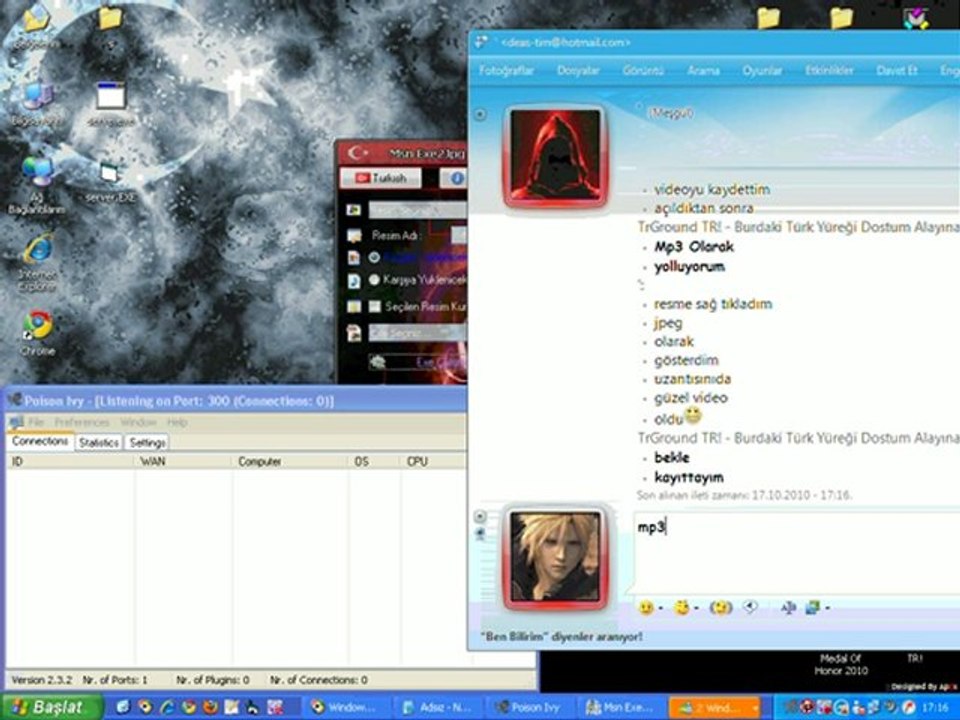Viewport: 960px width, 720px height.
Task: Select the first radio option under Resim Adı
Action: pyautogui.click(x=374, y=257)
